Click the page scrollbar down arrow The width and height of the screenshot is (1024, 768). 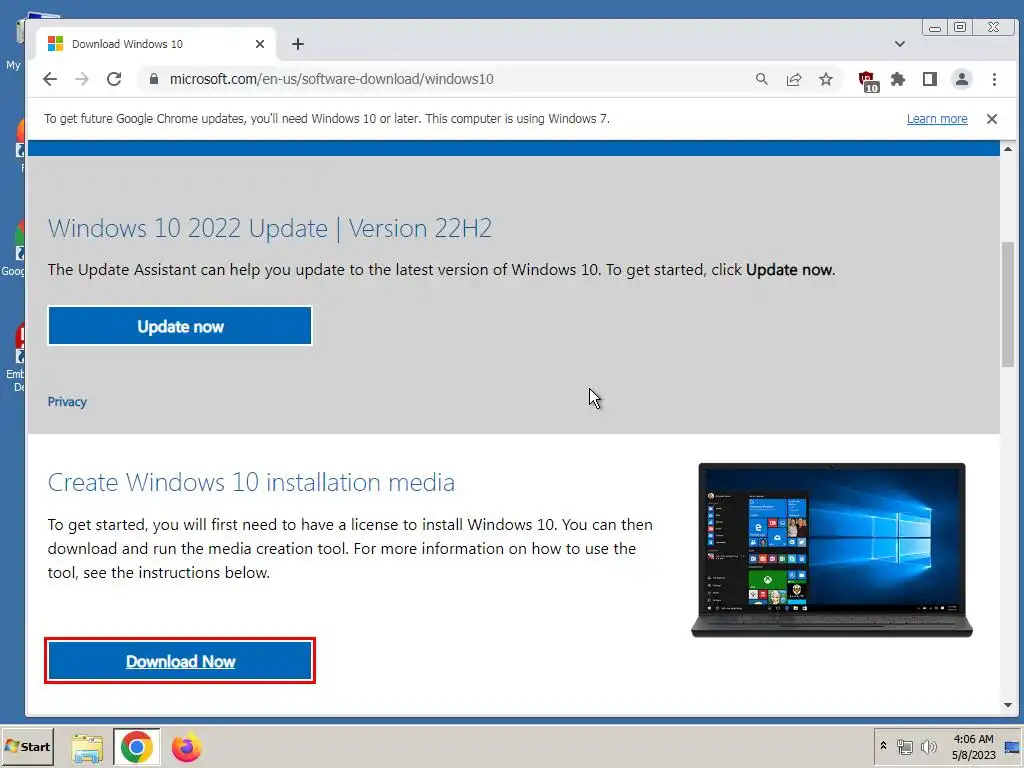(x=1008, y=705)
